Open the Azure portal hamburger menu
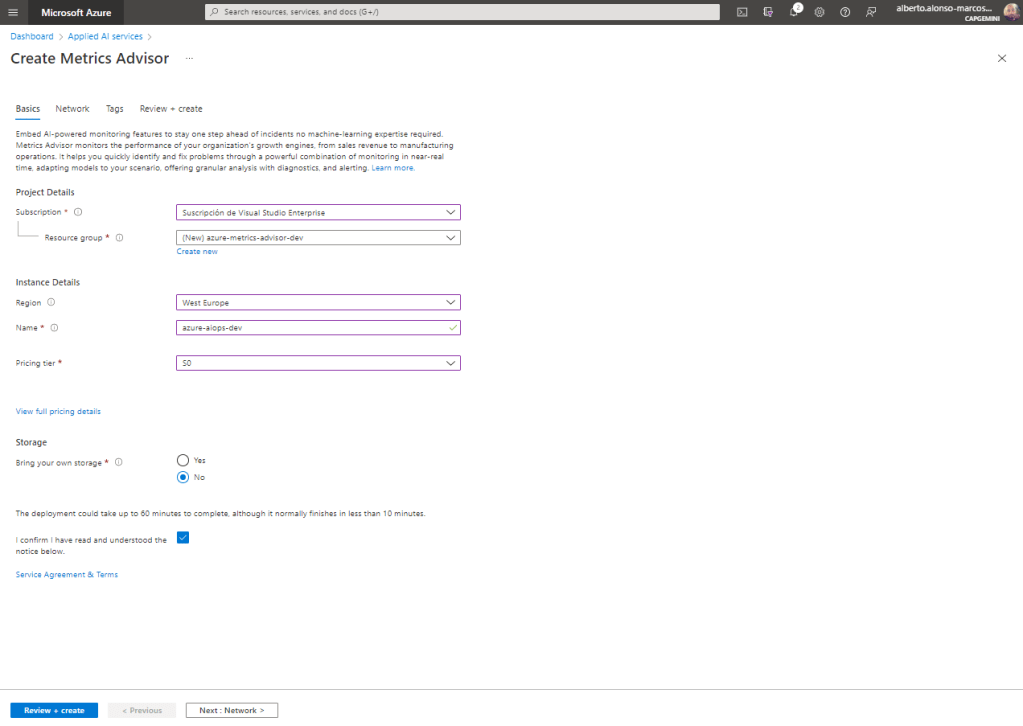This screenshot has height=726, width=1023. 13,12
